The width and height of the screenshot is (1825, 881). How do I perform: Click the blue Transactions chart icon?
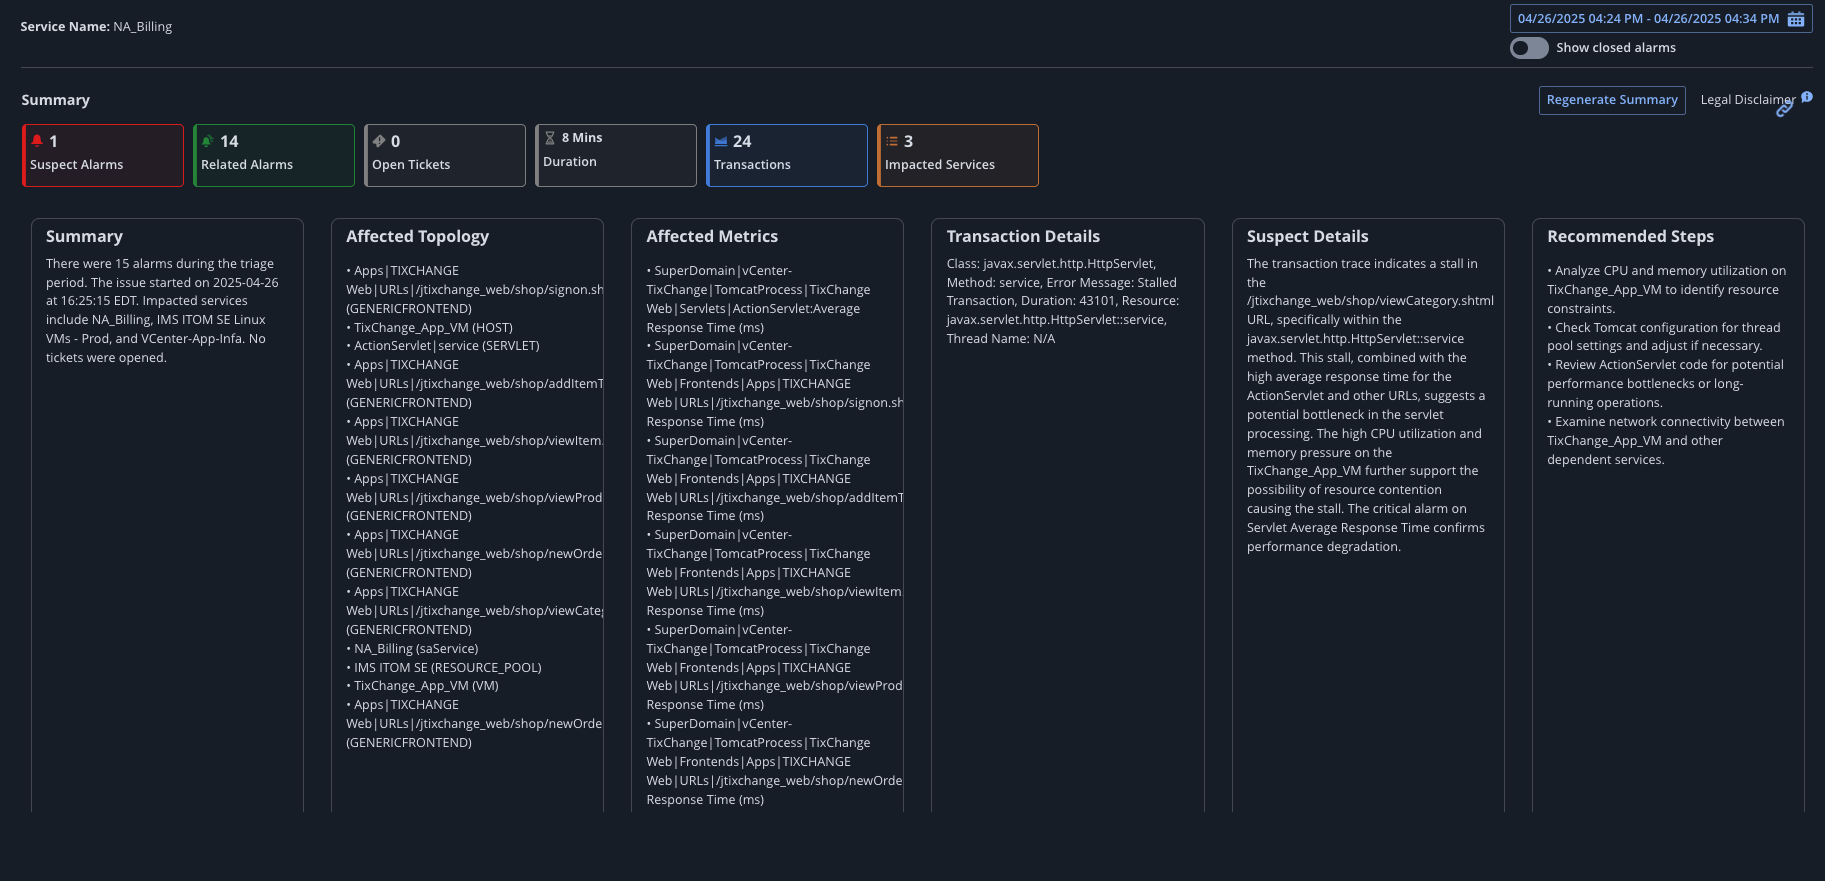click(x=721, y=141)
